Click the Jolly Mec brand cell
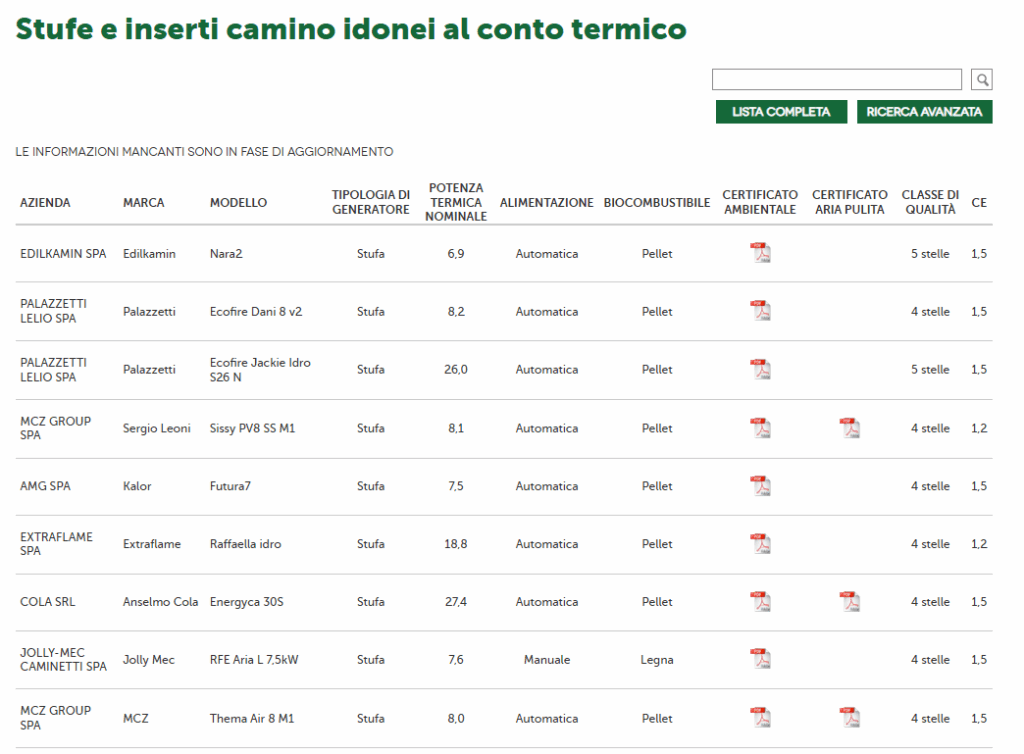The width and height of the screenshot is (1024, 754). 149,659
